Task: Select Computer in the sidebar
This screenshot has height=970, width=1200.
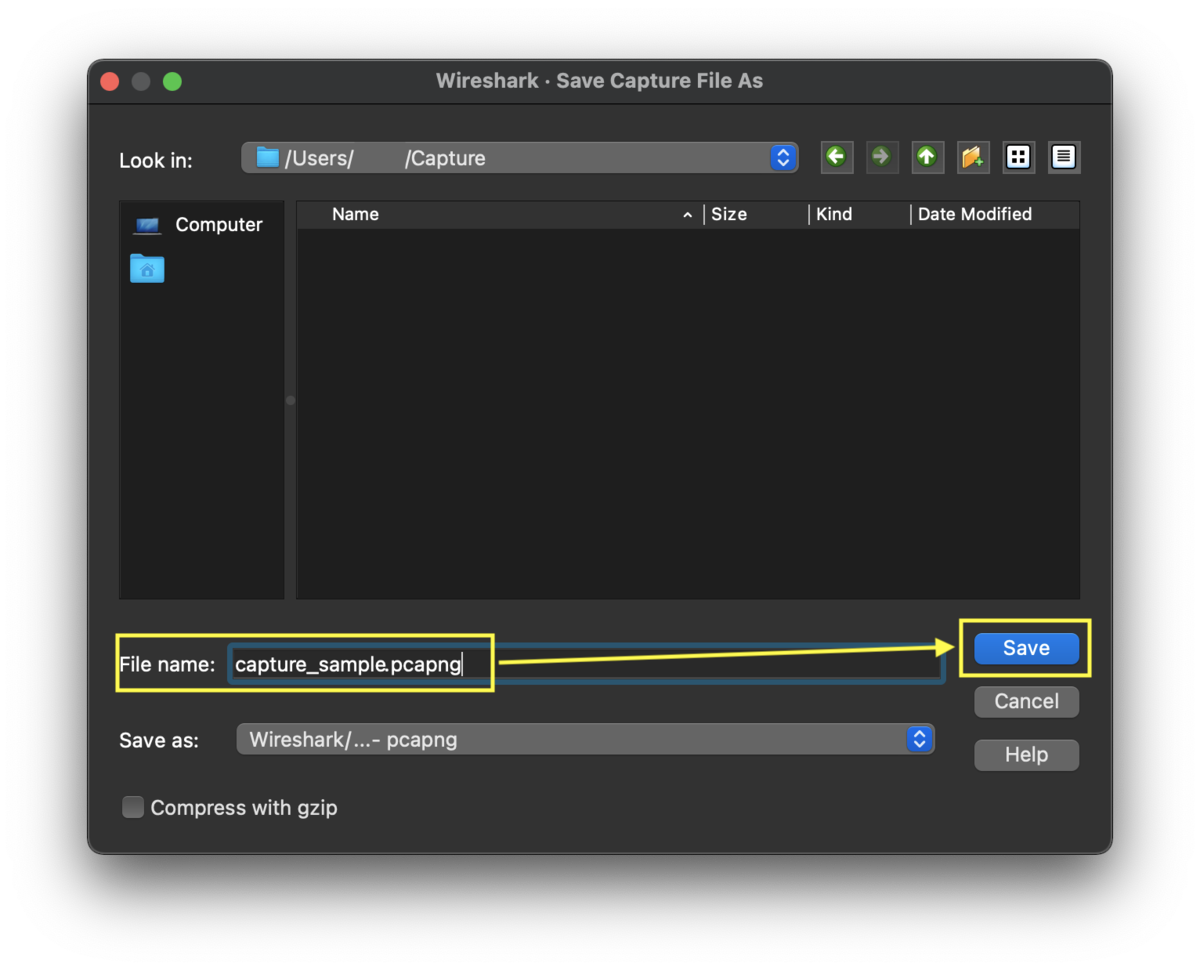Action: pos(200,225)
